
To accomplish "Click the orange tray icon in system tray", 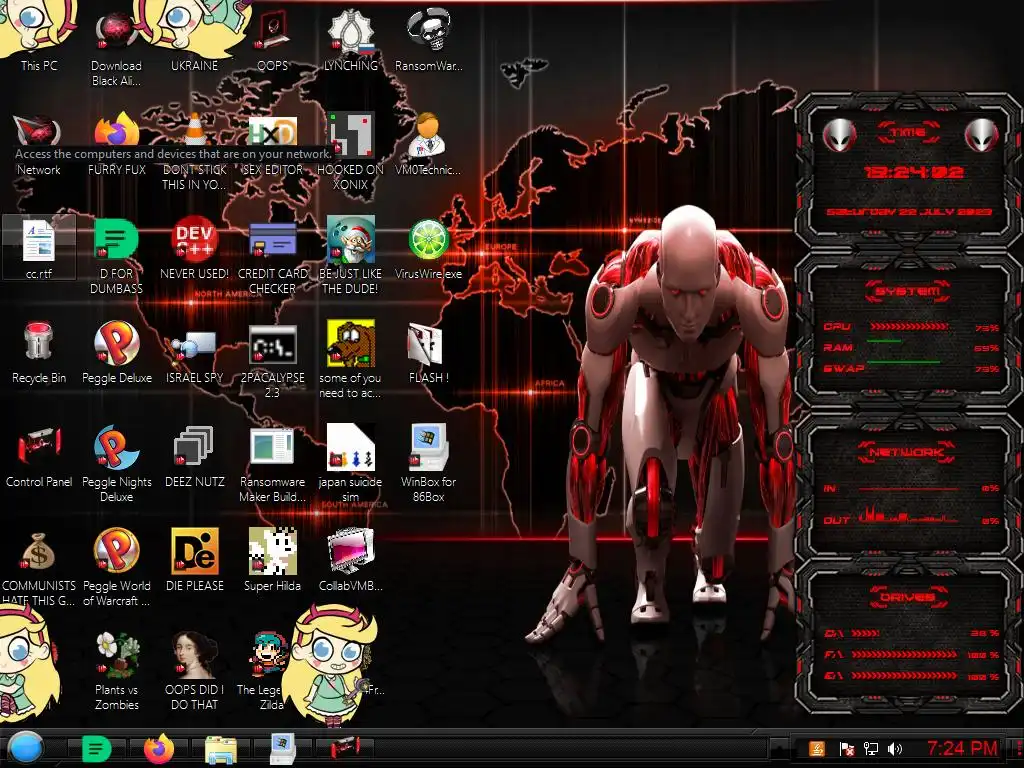I will tap(817, 749).
